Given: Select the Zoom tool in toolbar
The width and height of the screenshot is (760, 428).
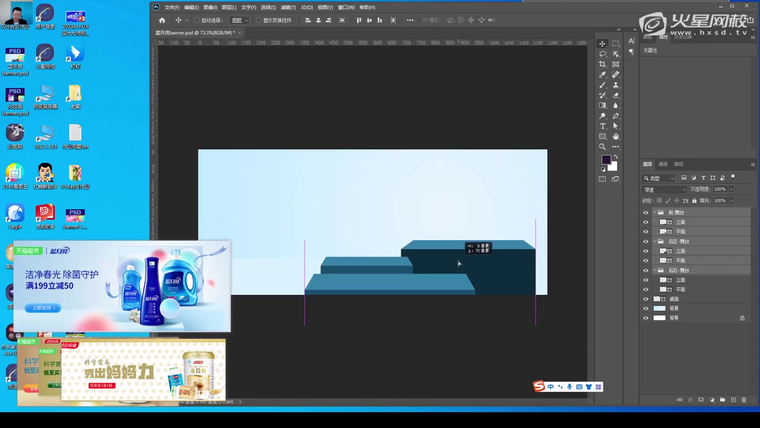Looking at the screenshot, I should [602, 147].
